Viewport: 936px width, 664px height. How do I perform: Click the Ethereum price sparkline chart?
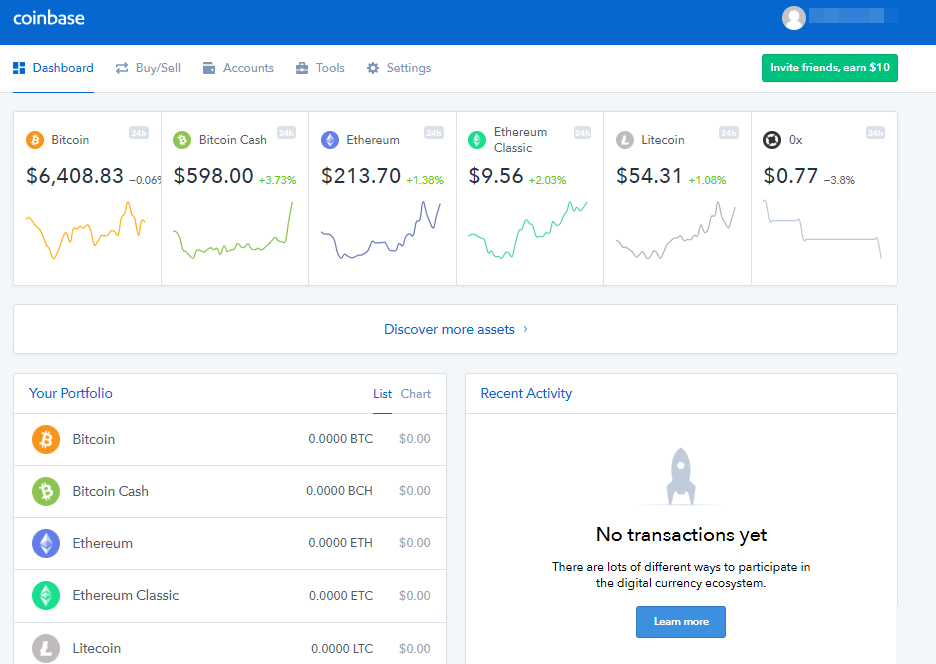coord(381,230)
